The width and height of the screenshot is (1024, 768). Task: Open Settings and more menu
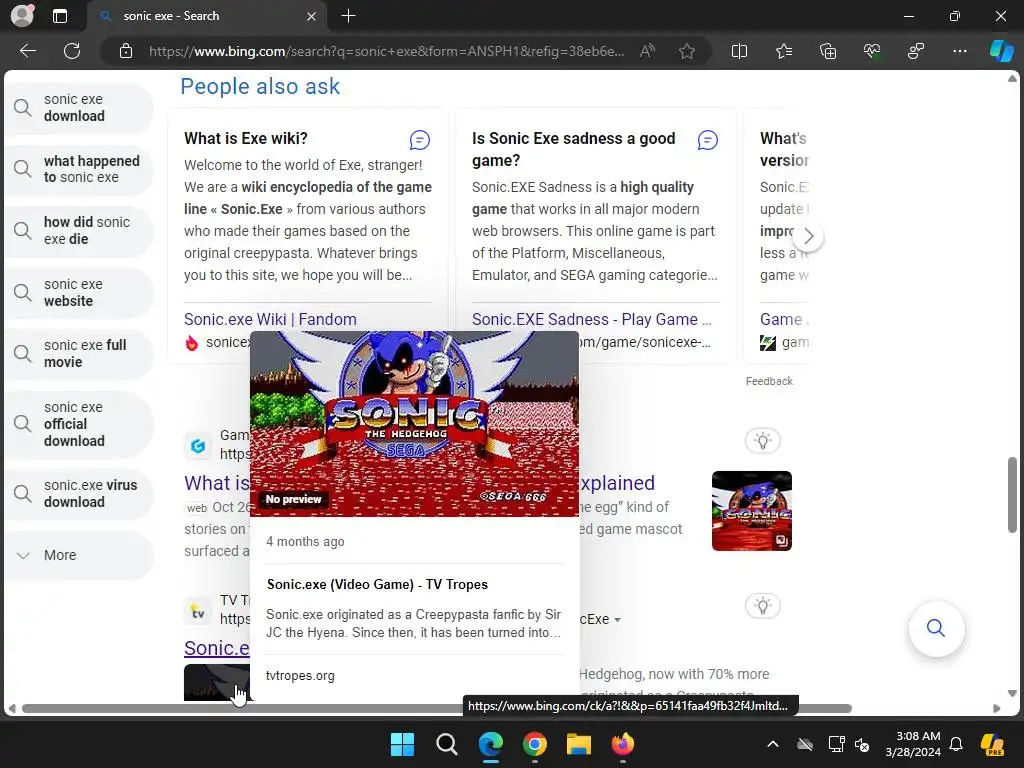click(x=959, y=51)
